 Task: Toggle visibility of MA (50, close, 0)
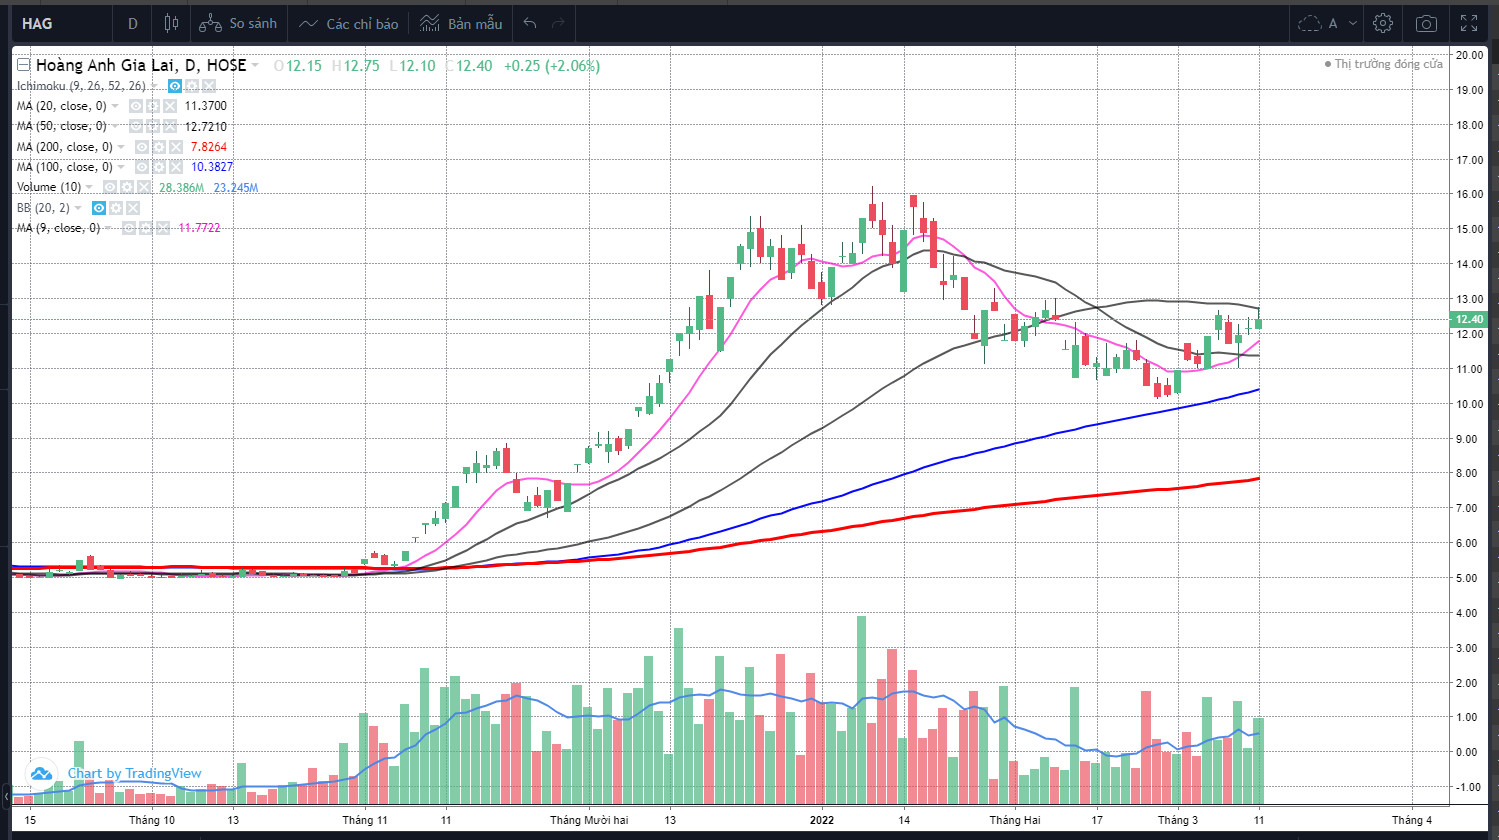tap(136, 126)
